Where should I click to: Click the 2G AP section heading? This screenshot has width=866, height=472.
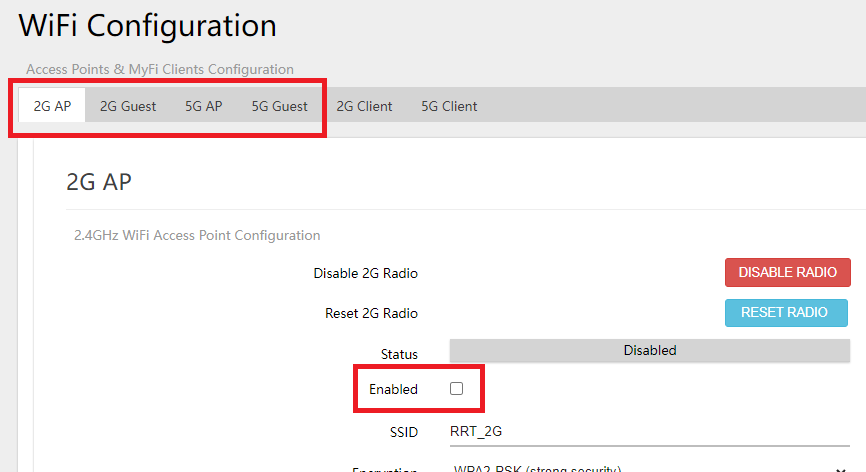tap(99, 181)
